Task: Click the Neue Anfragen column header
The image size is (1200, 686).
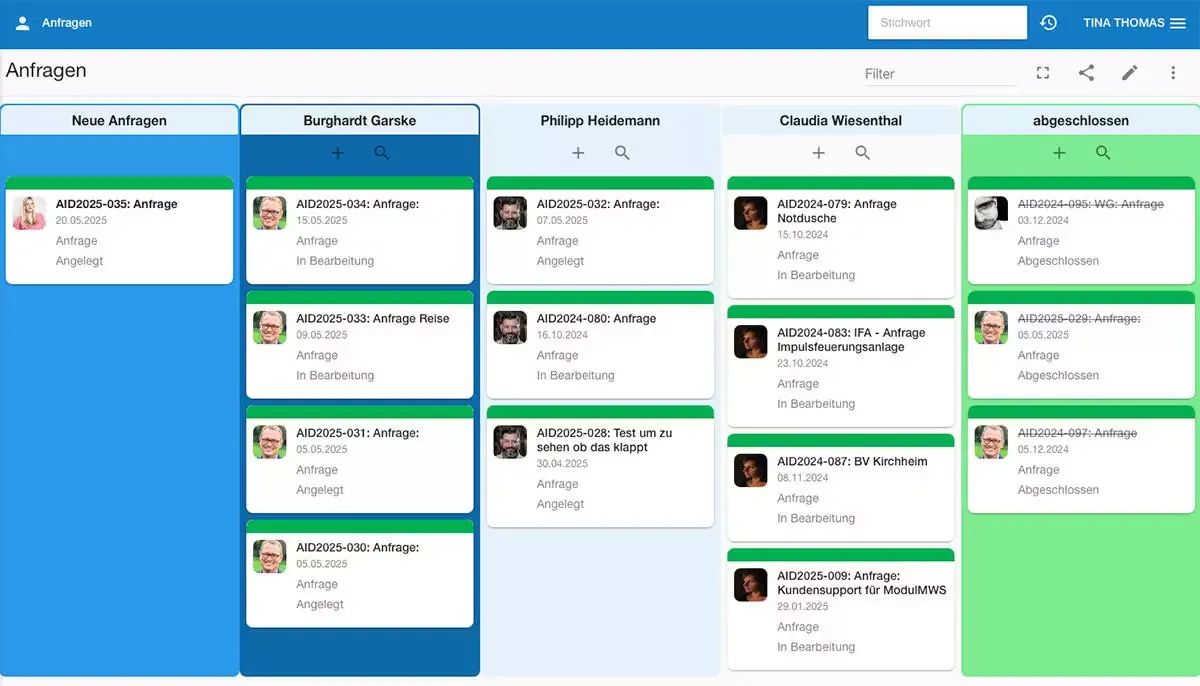Action: (119, 120)
